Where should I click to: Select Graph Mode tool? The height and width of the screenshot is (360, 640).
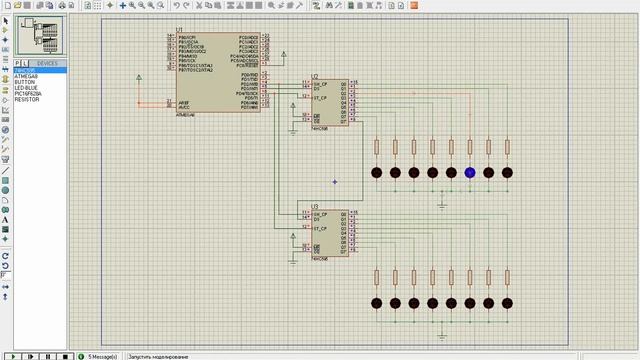[x=5, y=110]
